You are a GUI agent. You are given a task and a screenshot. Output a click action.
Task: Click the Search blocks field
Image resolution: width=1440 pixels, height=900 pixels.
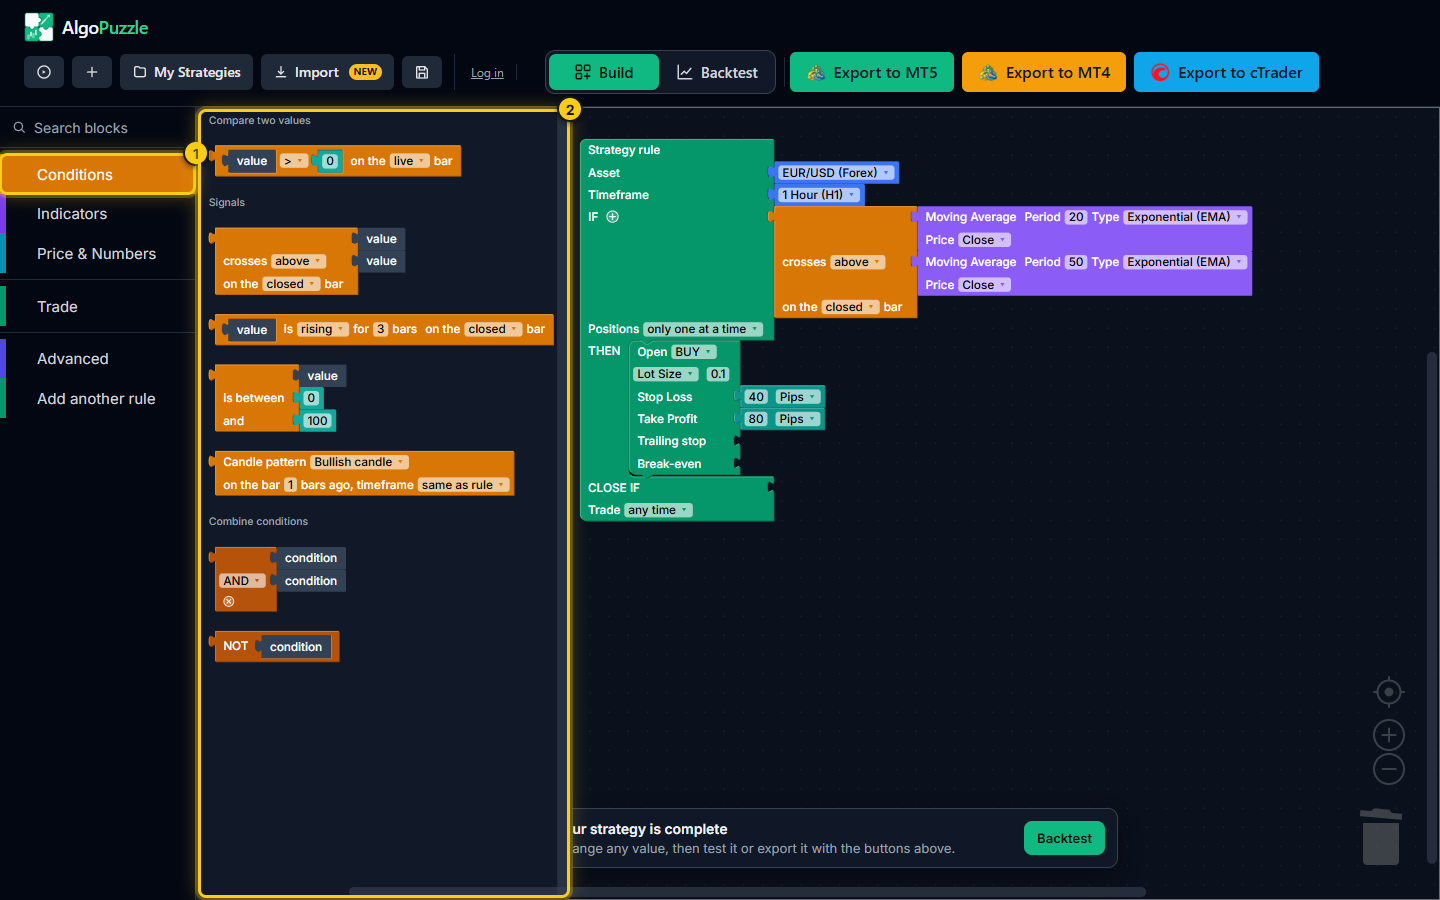(98, 128)
